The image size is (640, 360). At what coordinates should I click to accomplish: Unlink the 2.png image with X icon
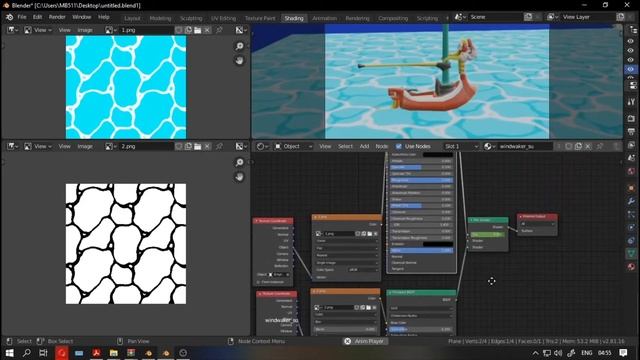coord(207,146)
